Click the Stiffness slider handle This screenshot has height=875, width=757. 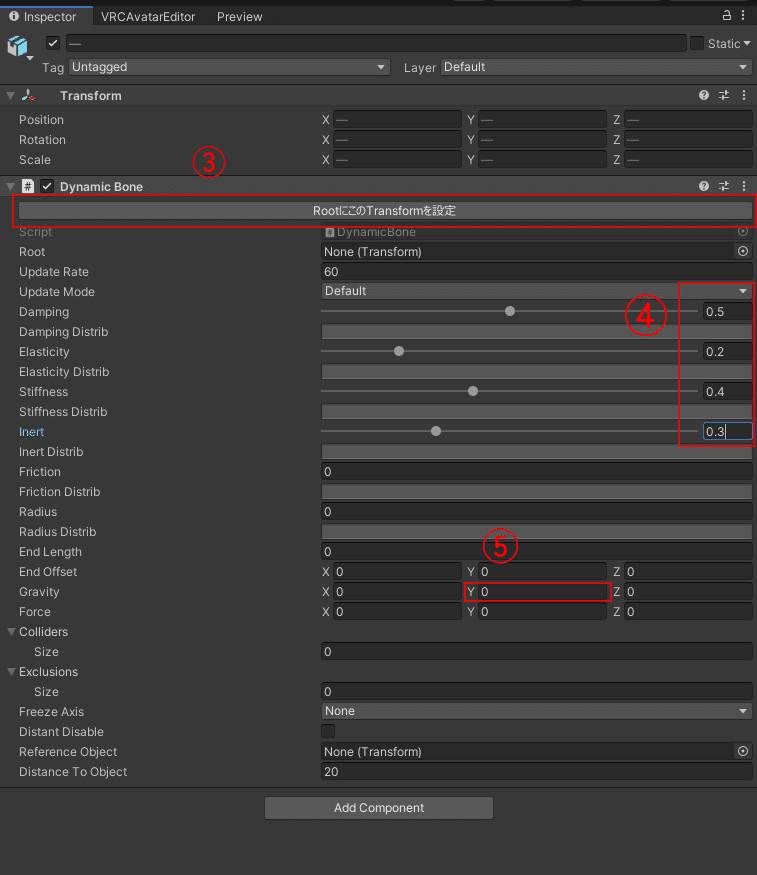coord(473,391)
